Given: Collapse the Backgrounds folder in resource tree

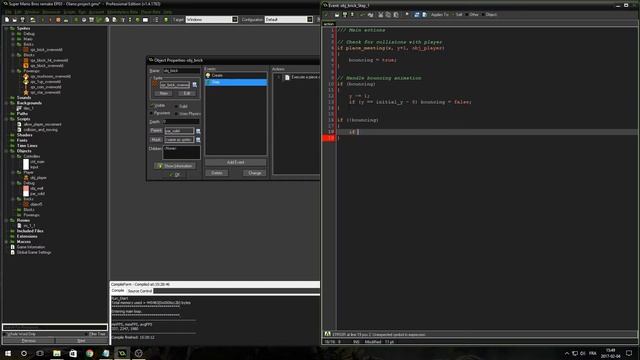Looking at the screenshot, I should click(x=6, y=103).
